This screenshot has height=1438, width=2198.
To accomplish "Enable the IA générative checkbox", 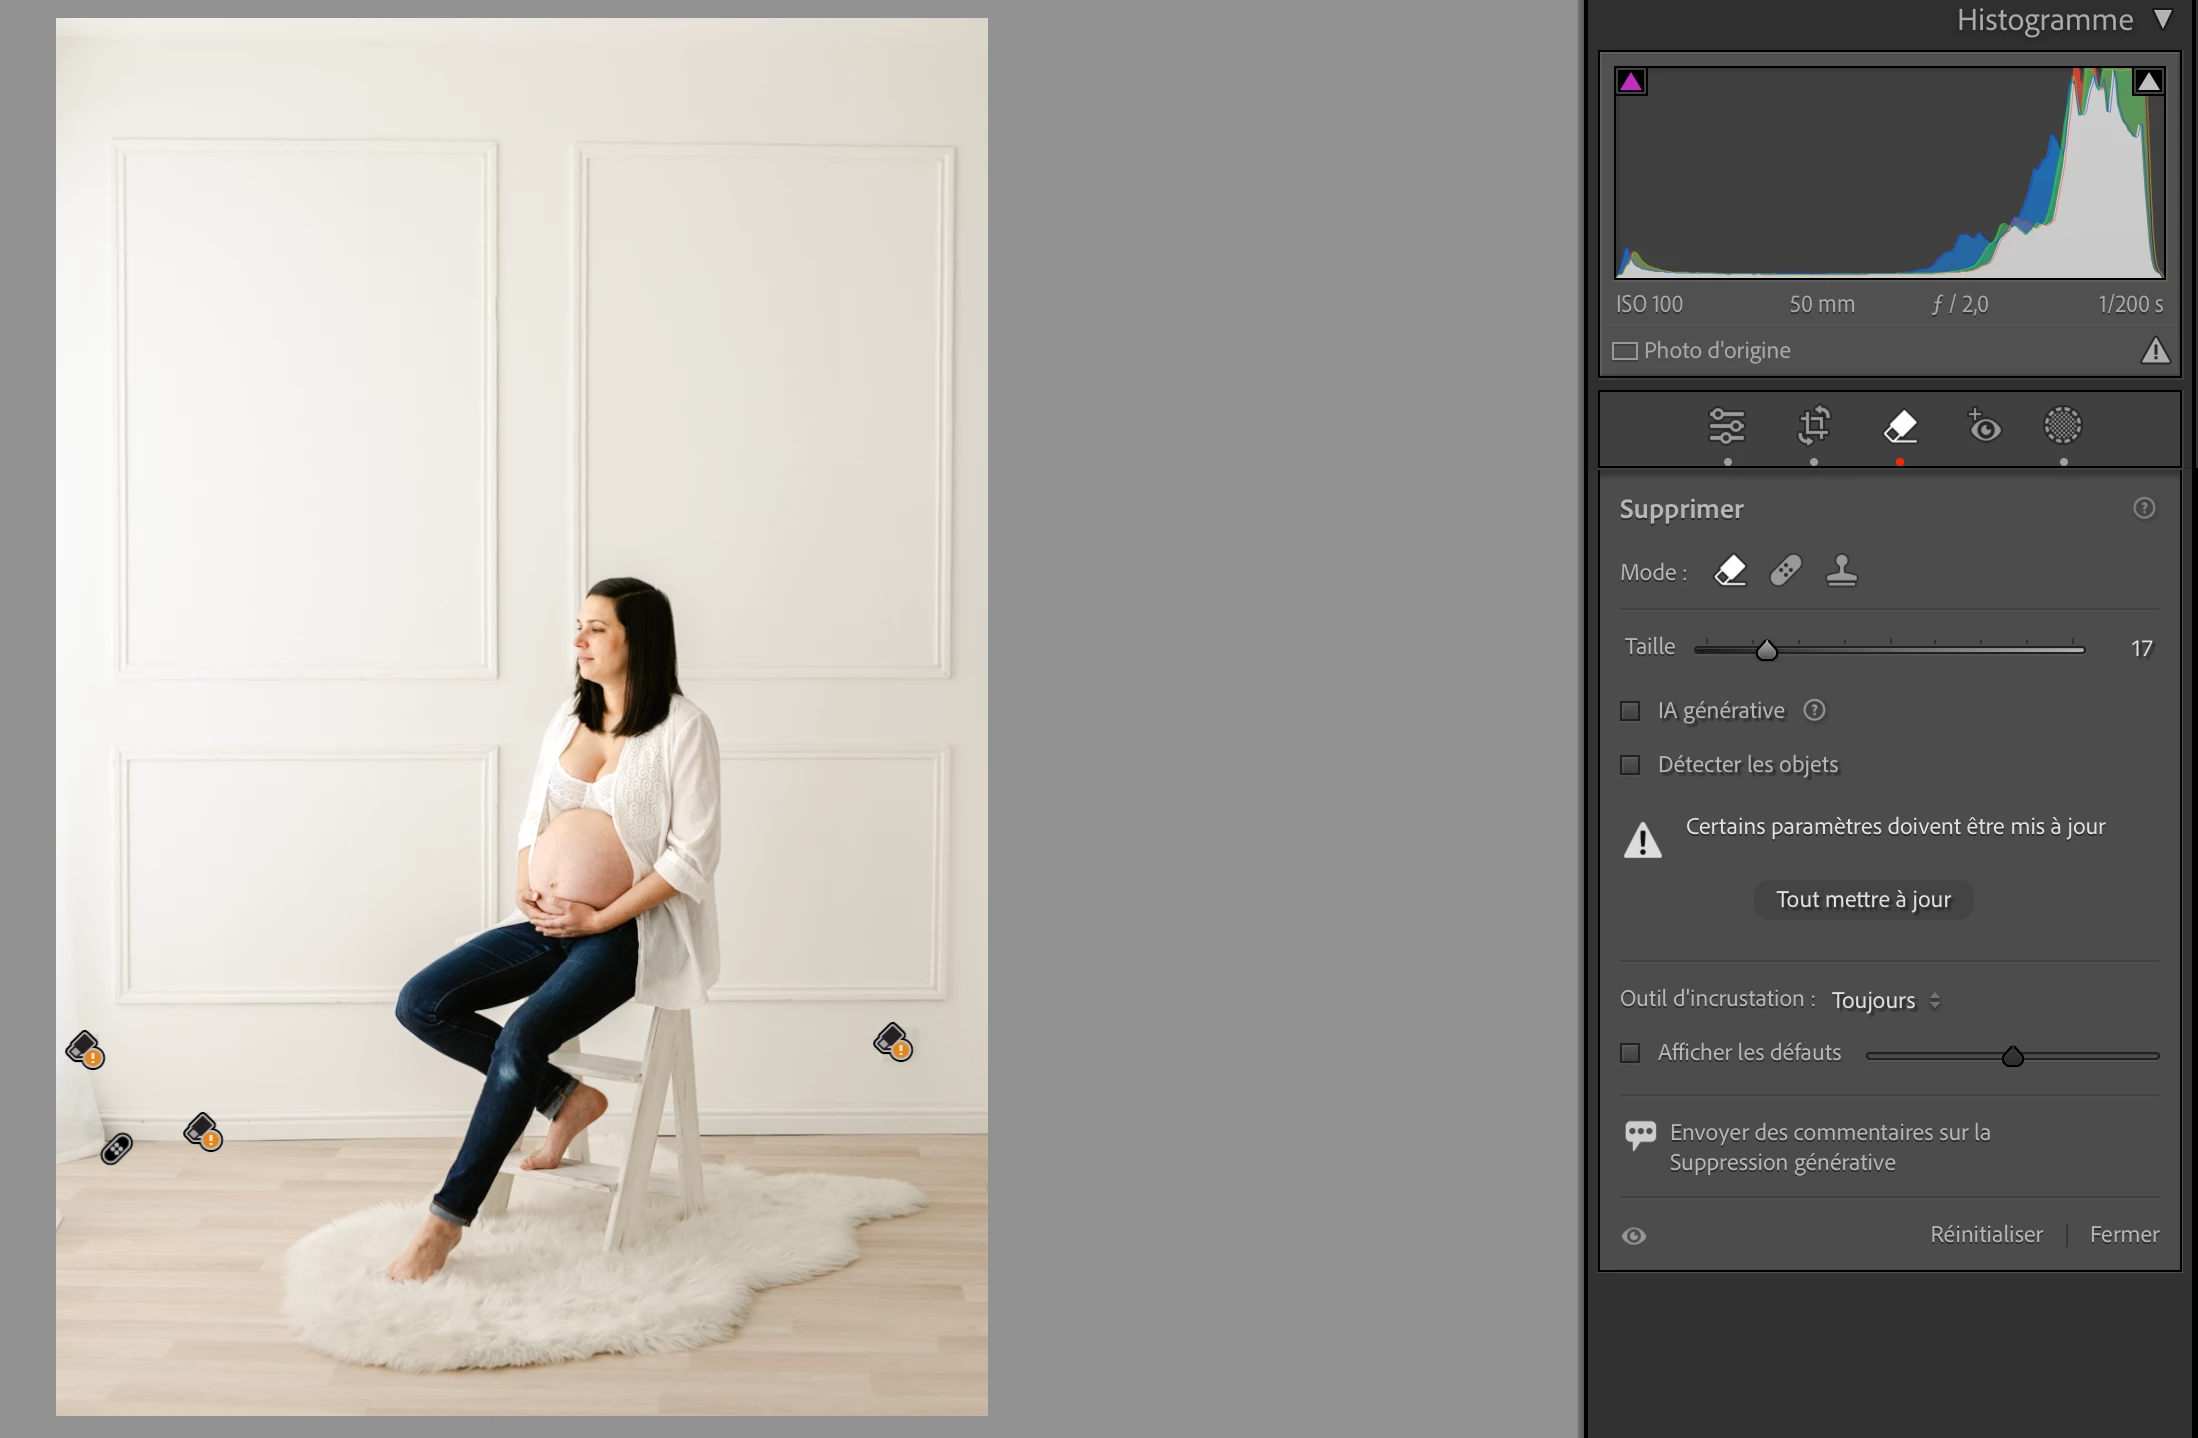I will click(x=1630, y=711).
